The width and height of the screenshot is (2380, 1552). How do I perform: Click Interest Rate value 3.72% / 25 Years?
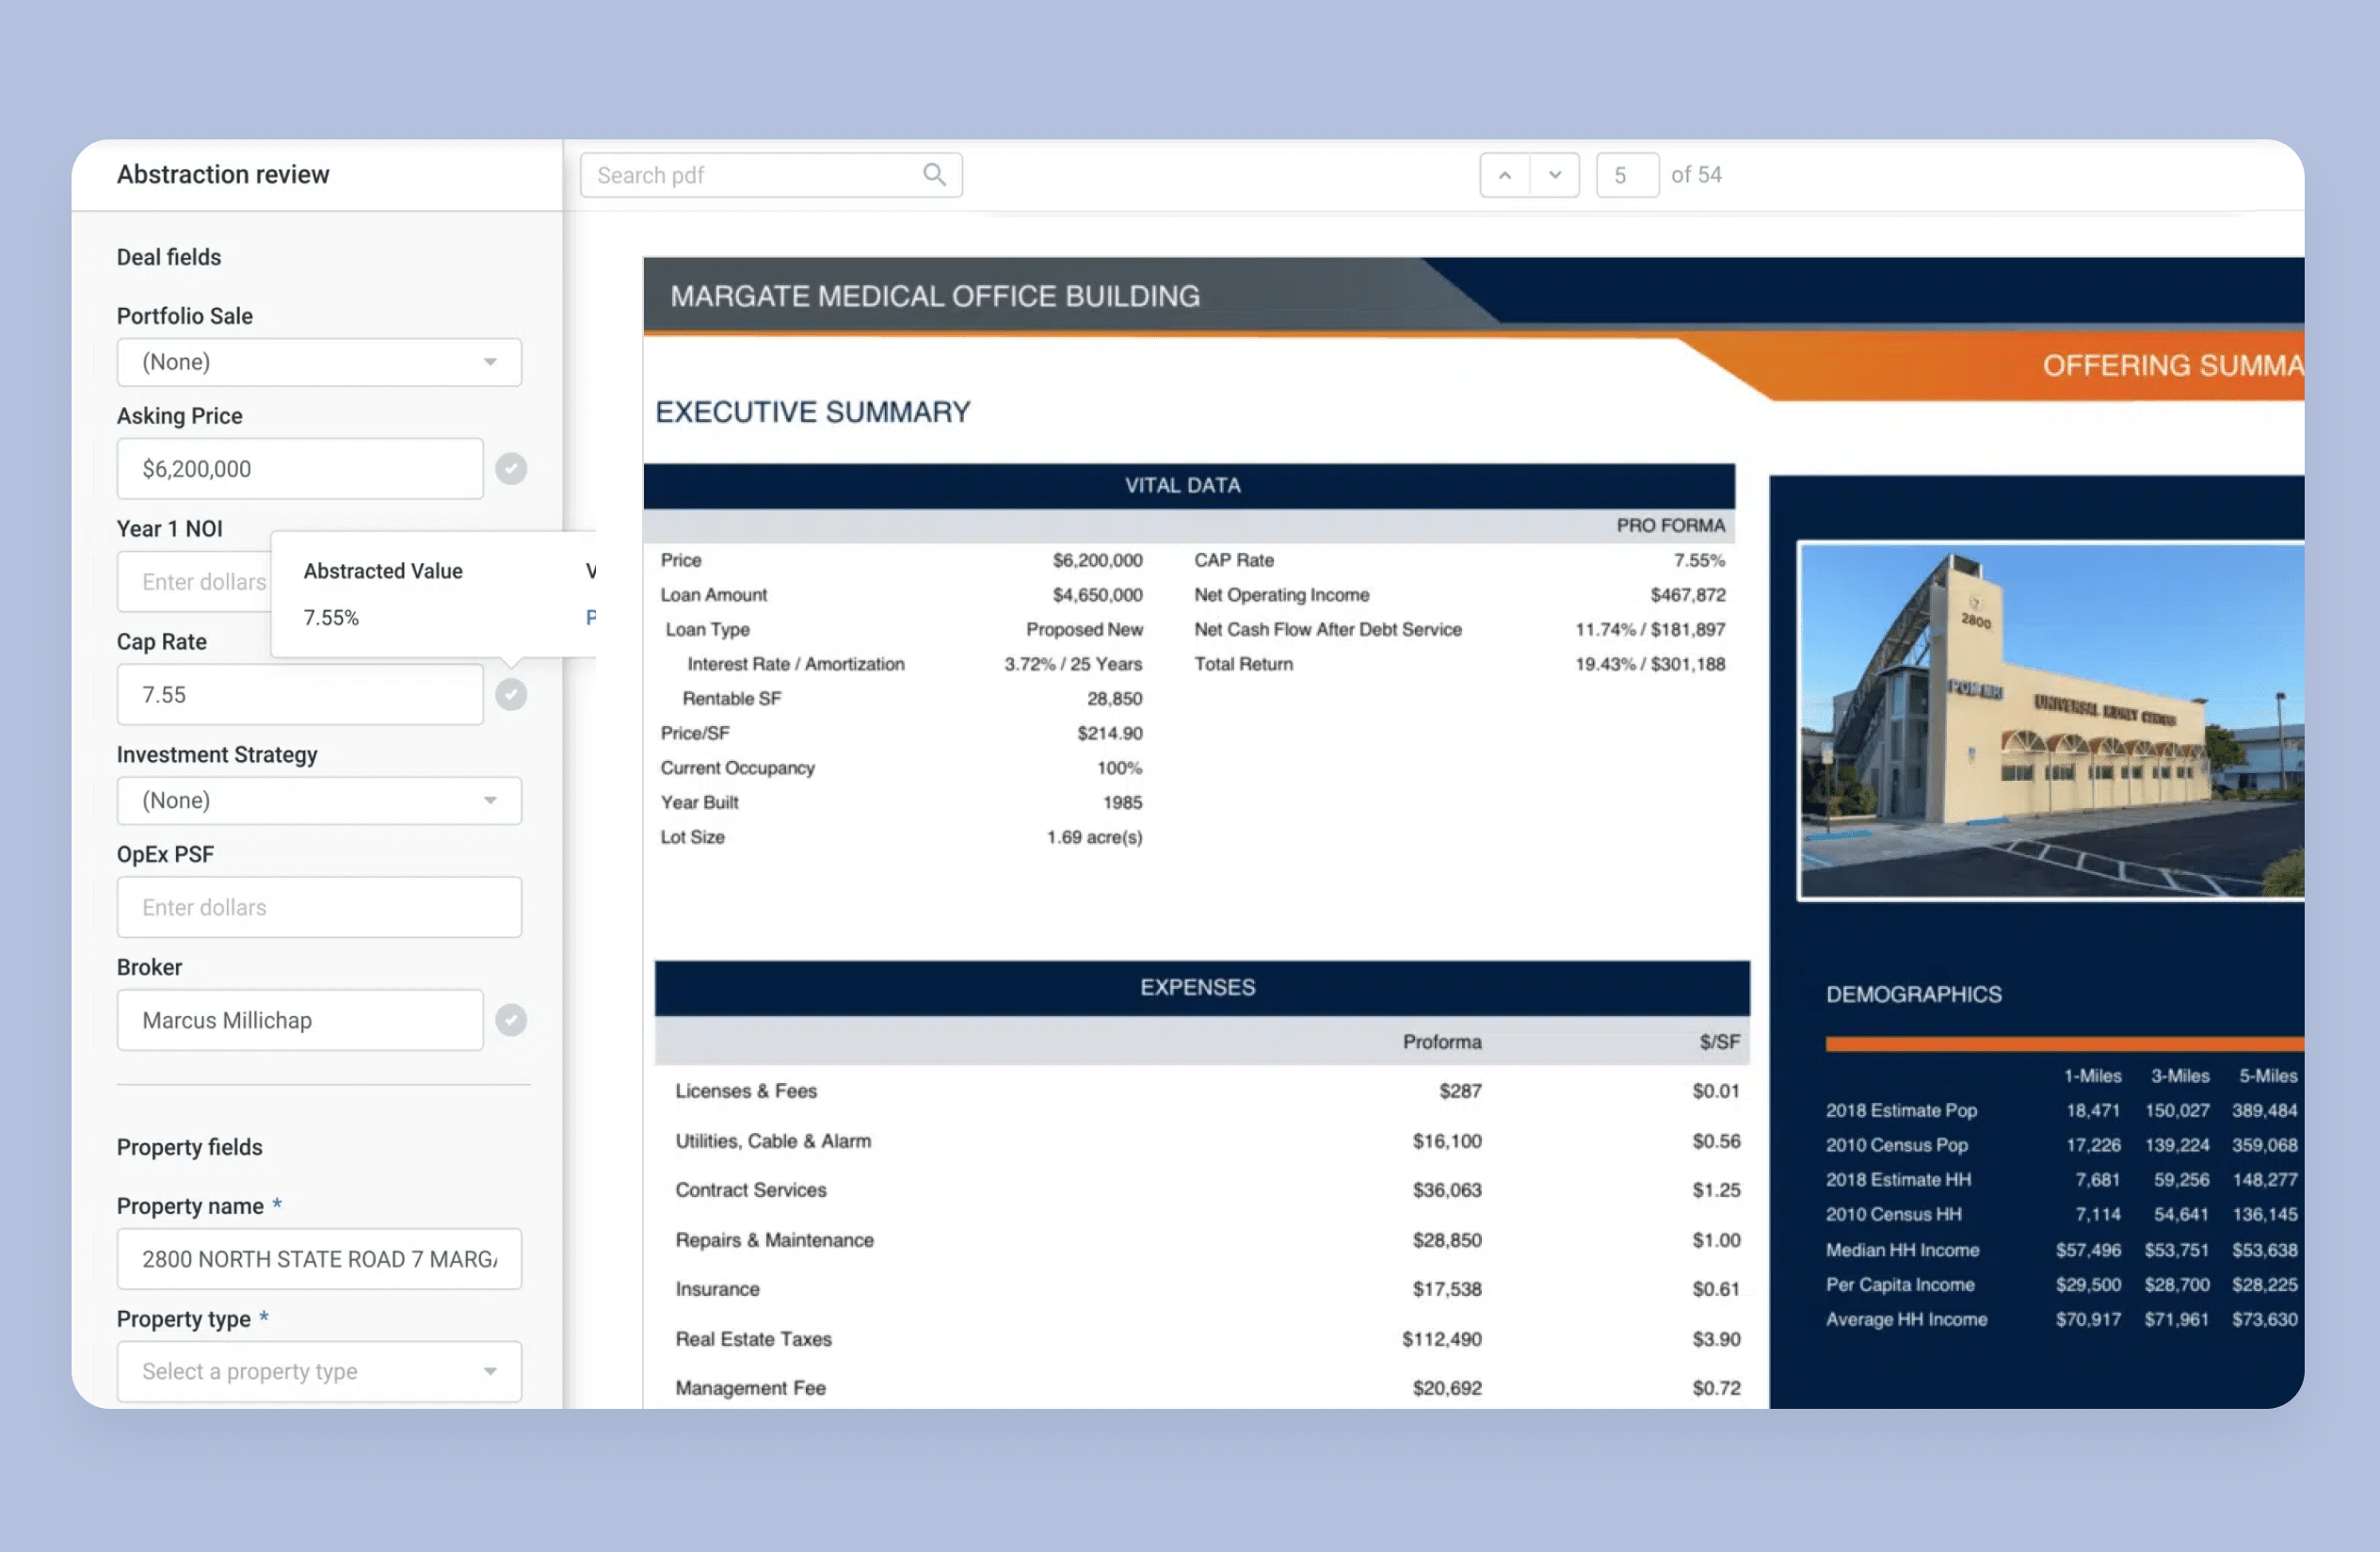[x=1073, y=664]
